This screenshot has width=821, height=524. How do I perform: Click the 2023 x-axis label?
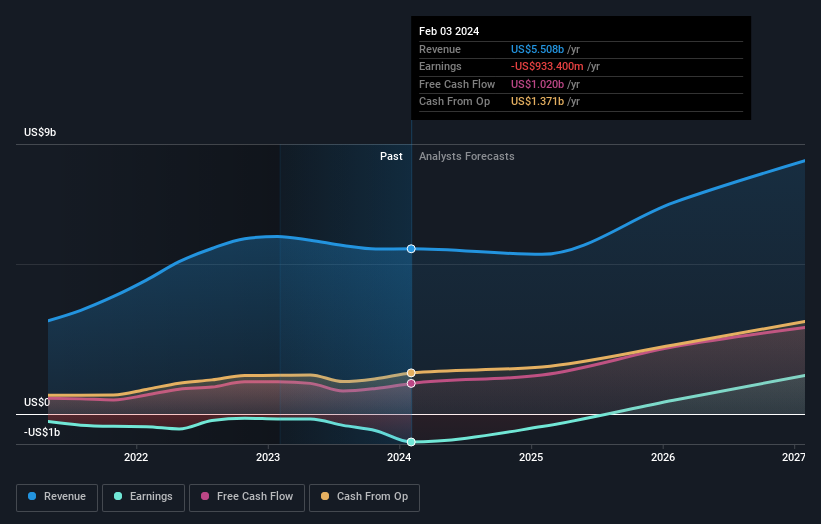268,457
